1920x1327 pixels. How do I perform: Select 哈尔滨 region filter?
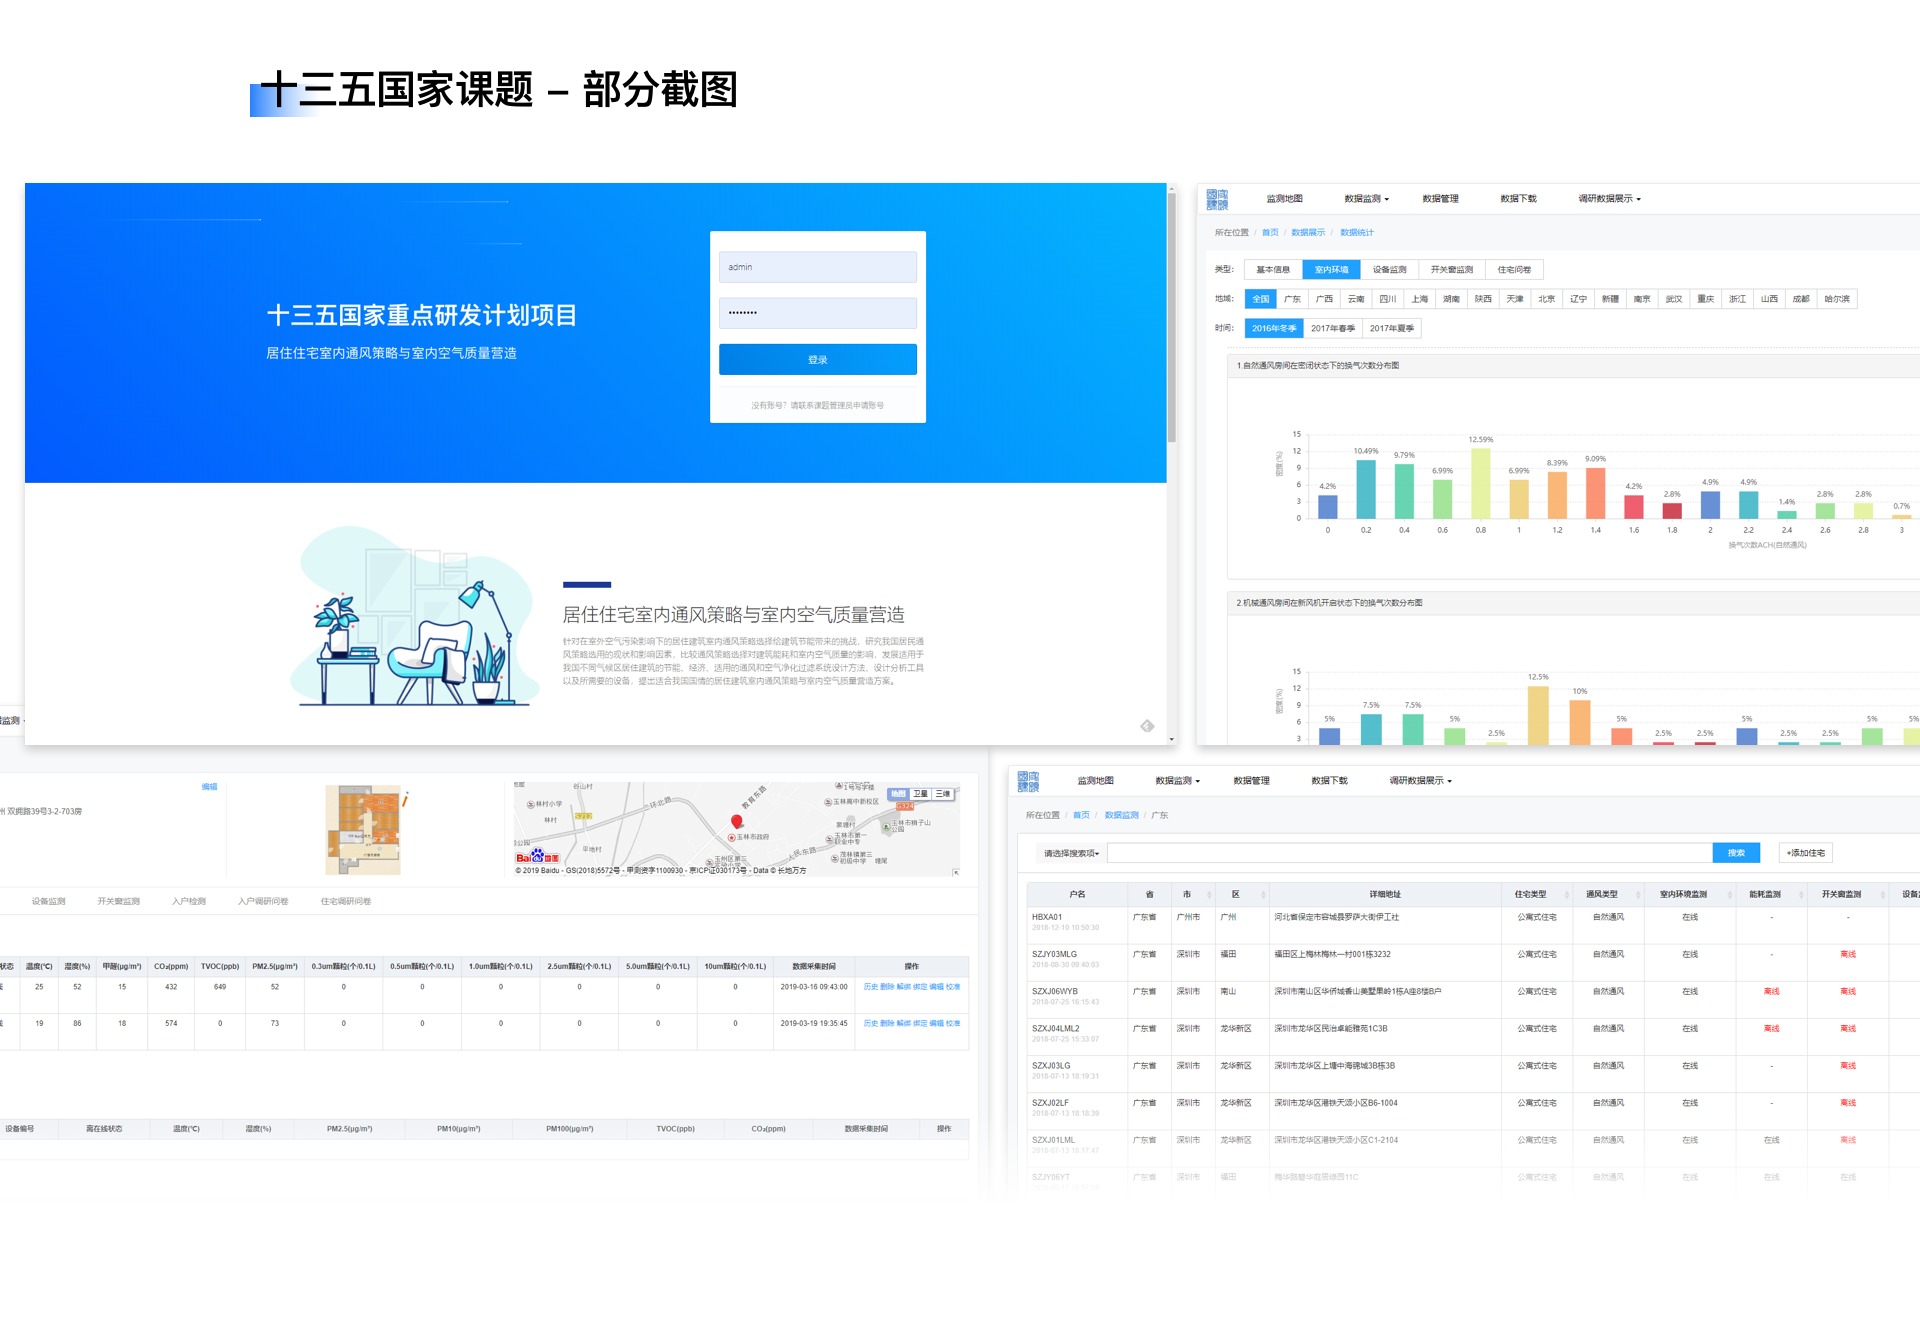(1837, 299)
